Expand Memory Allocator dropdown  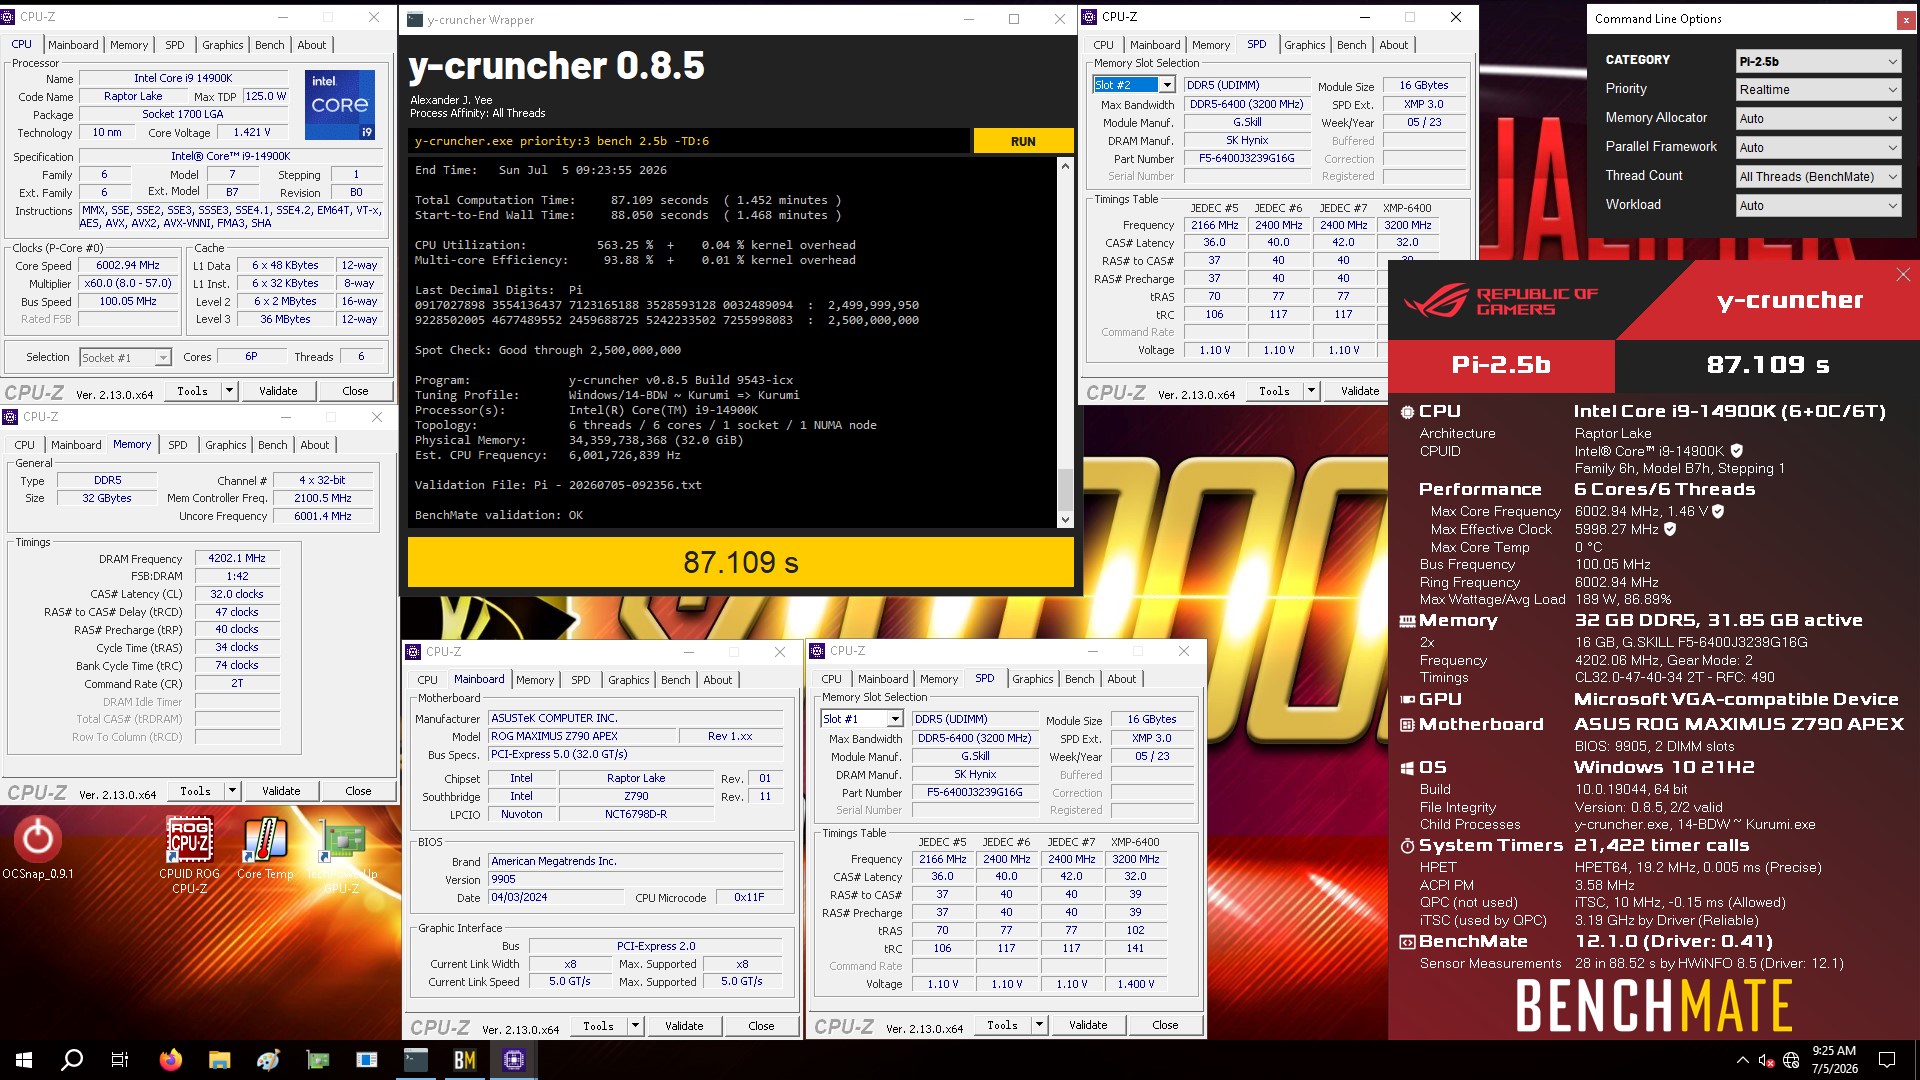point(1818,119)
